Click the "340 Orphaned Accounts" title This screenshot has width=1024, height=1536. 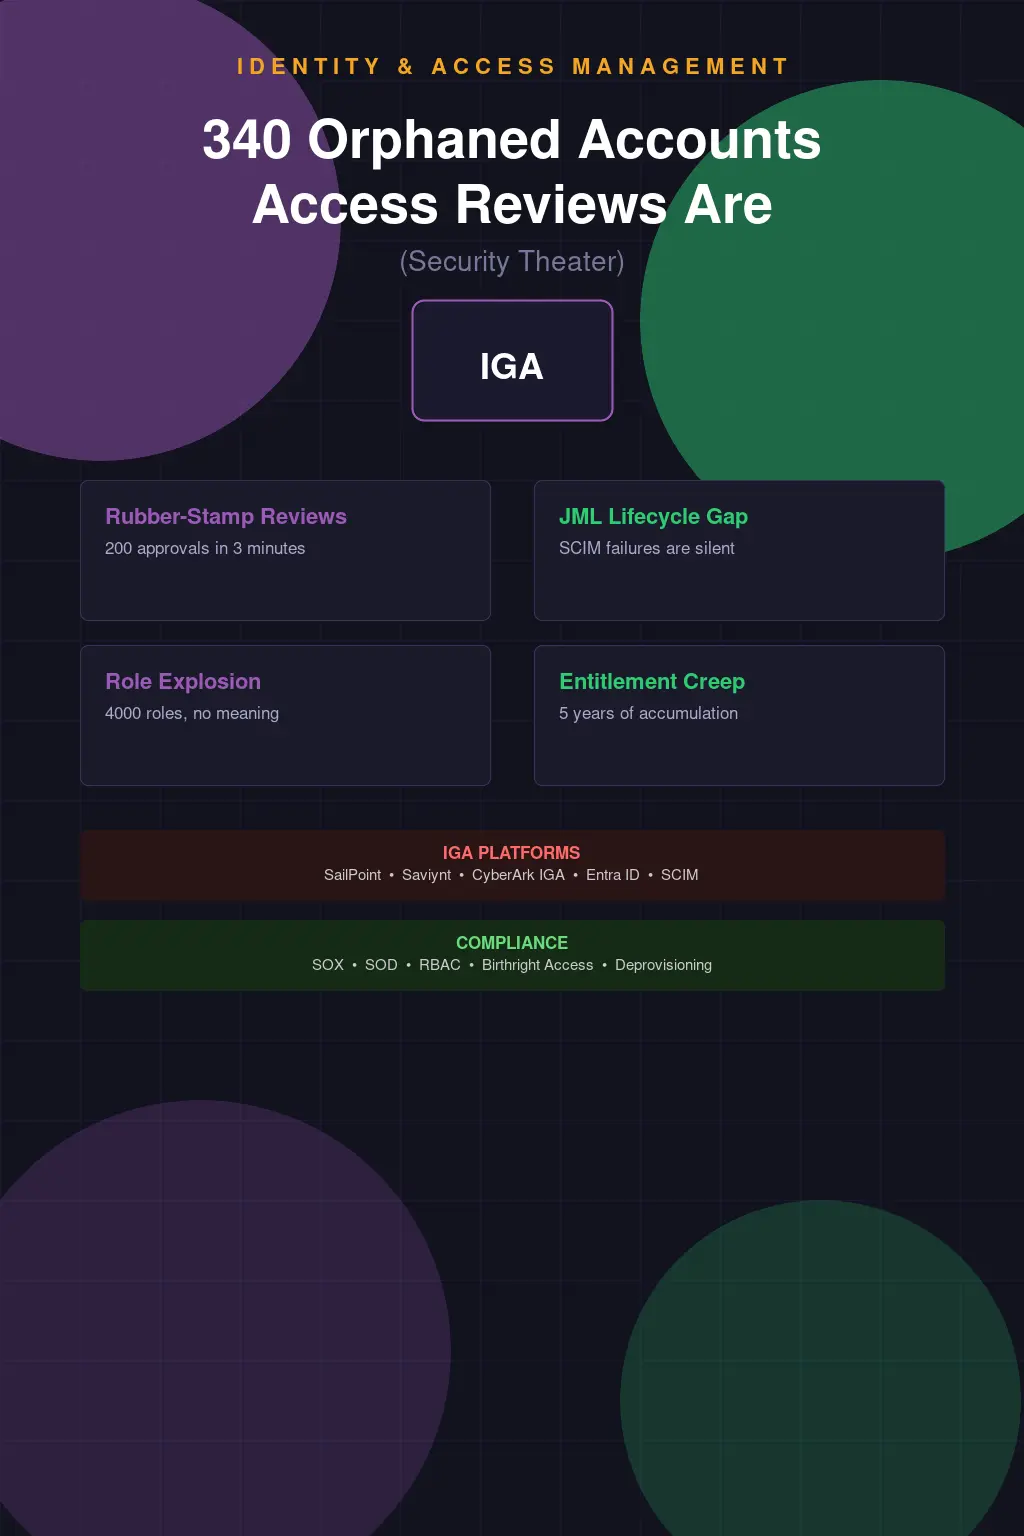512,139
